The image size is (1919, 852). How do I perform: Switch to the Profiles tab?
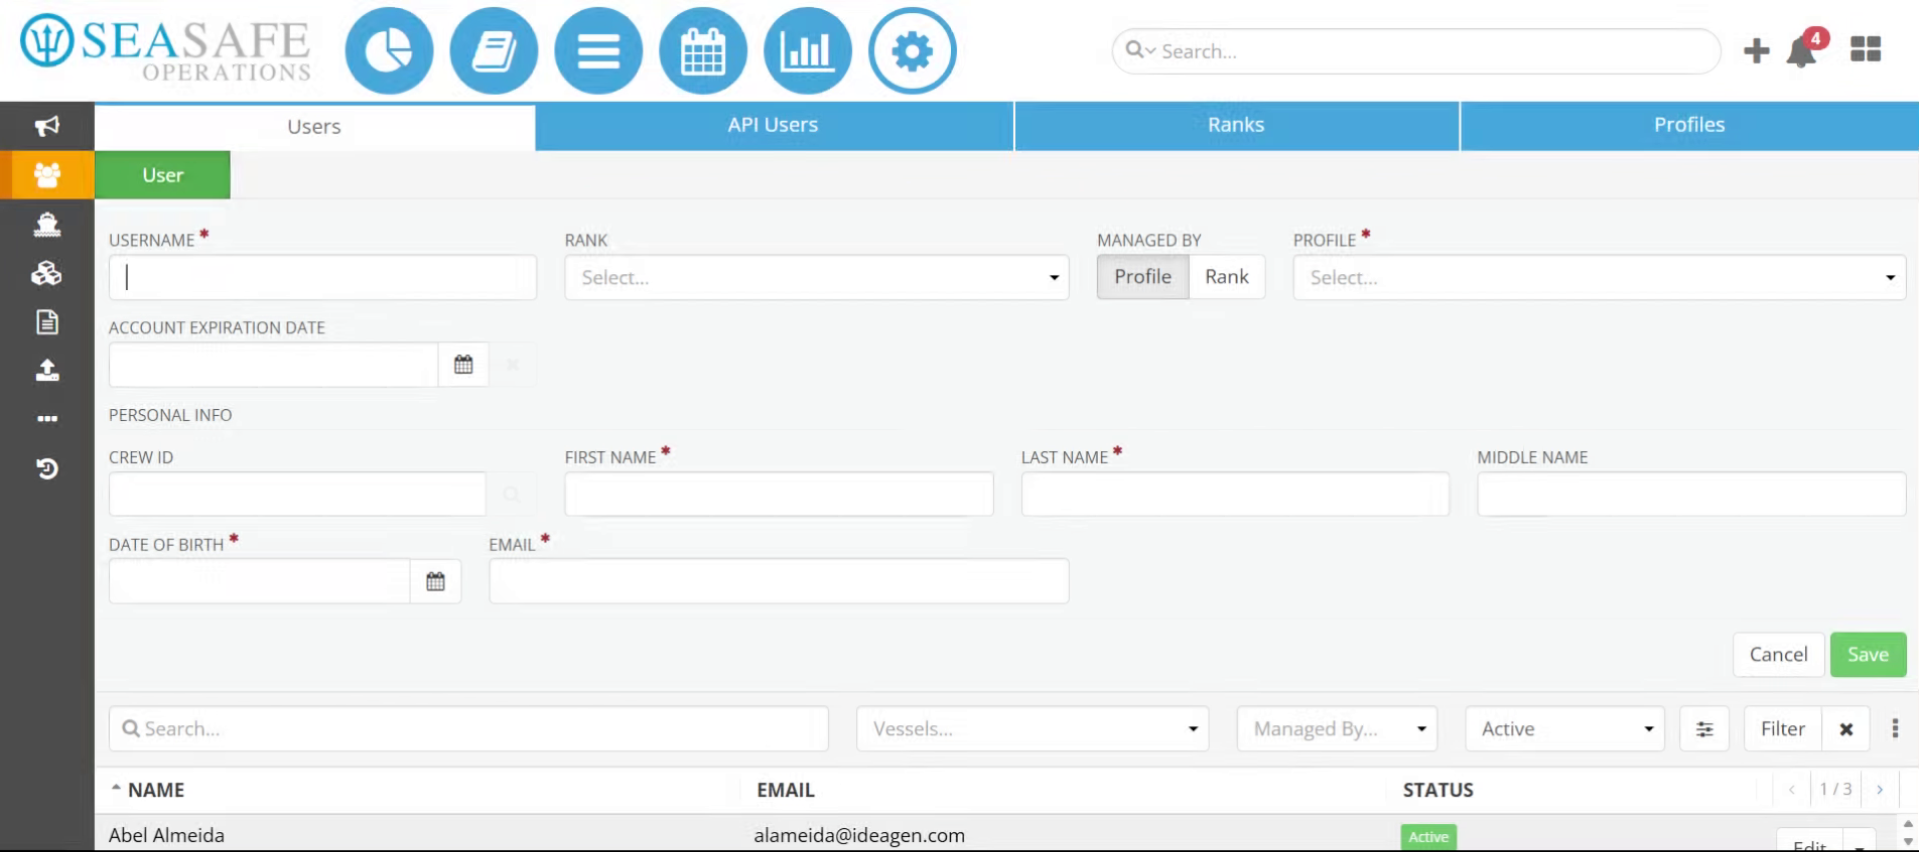tap(1689, 125)
